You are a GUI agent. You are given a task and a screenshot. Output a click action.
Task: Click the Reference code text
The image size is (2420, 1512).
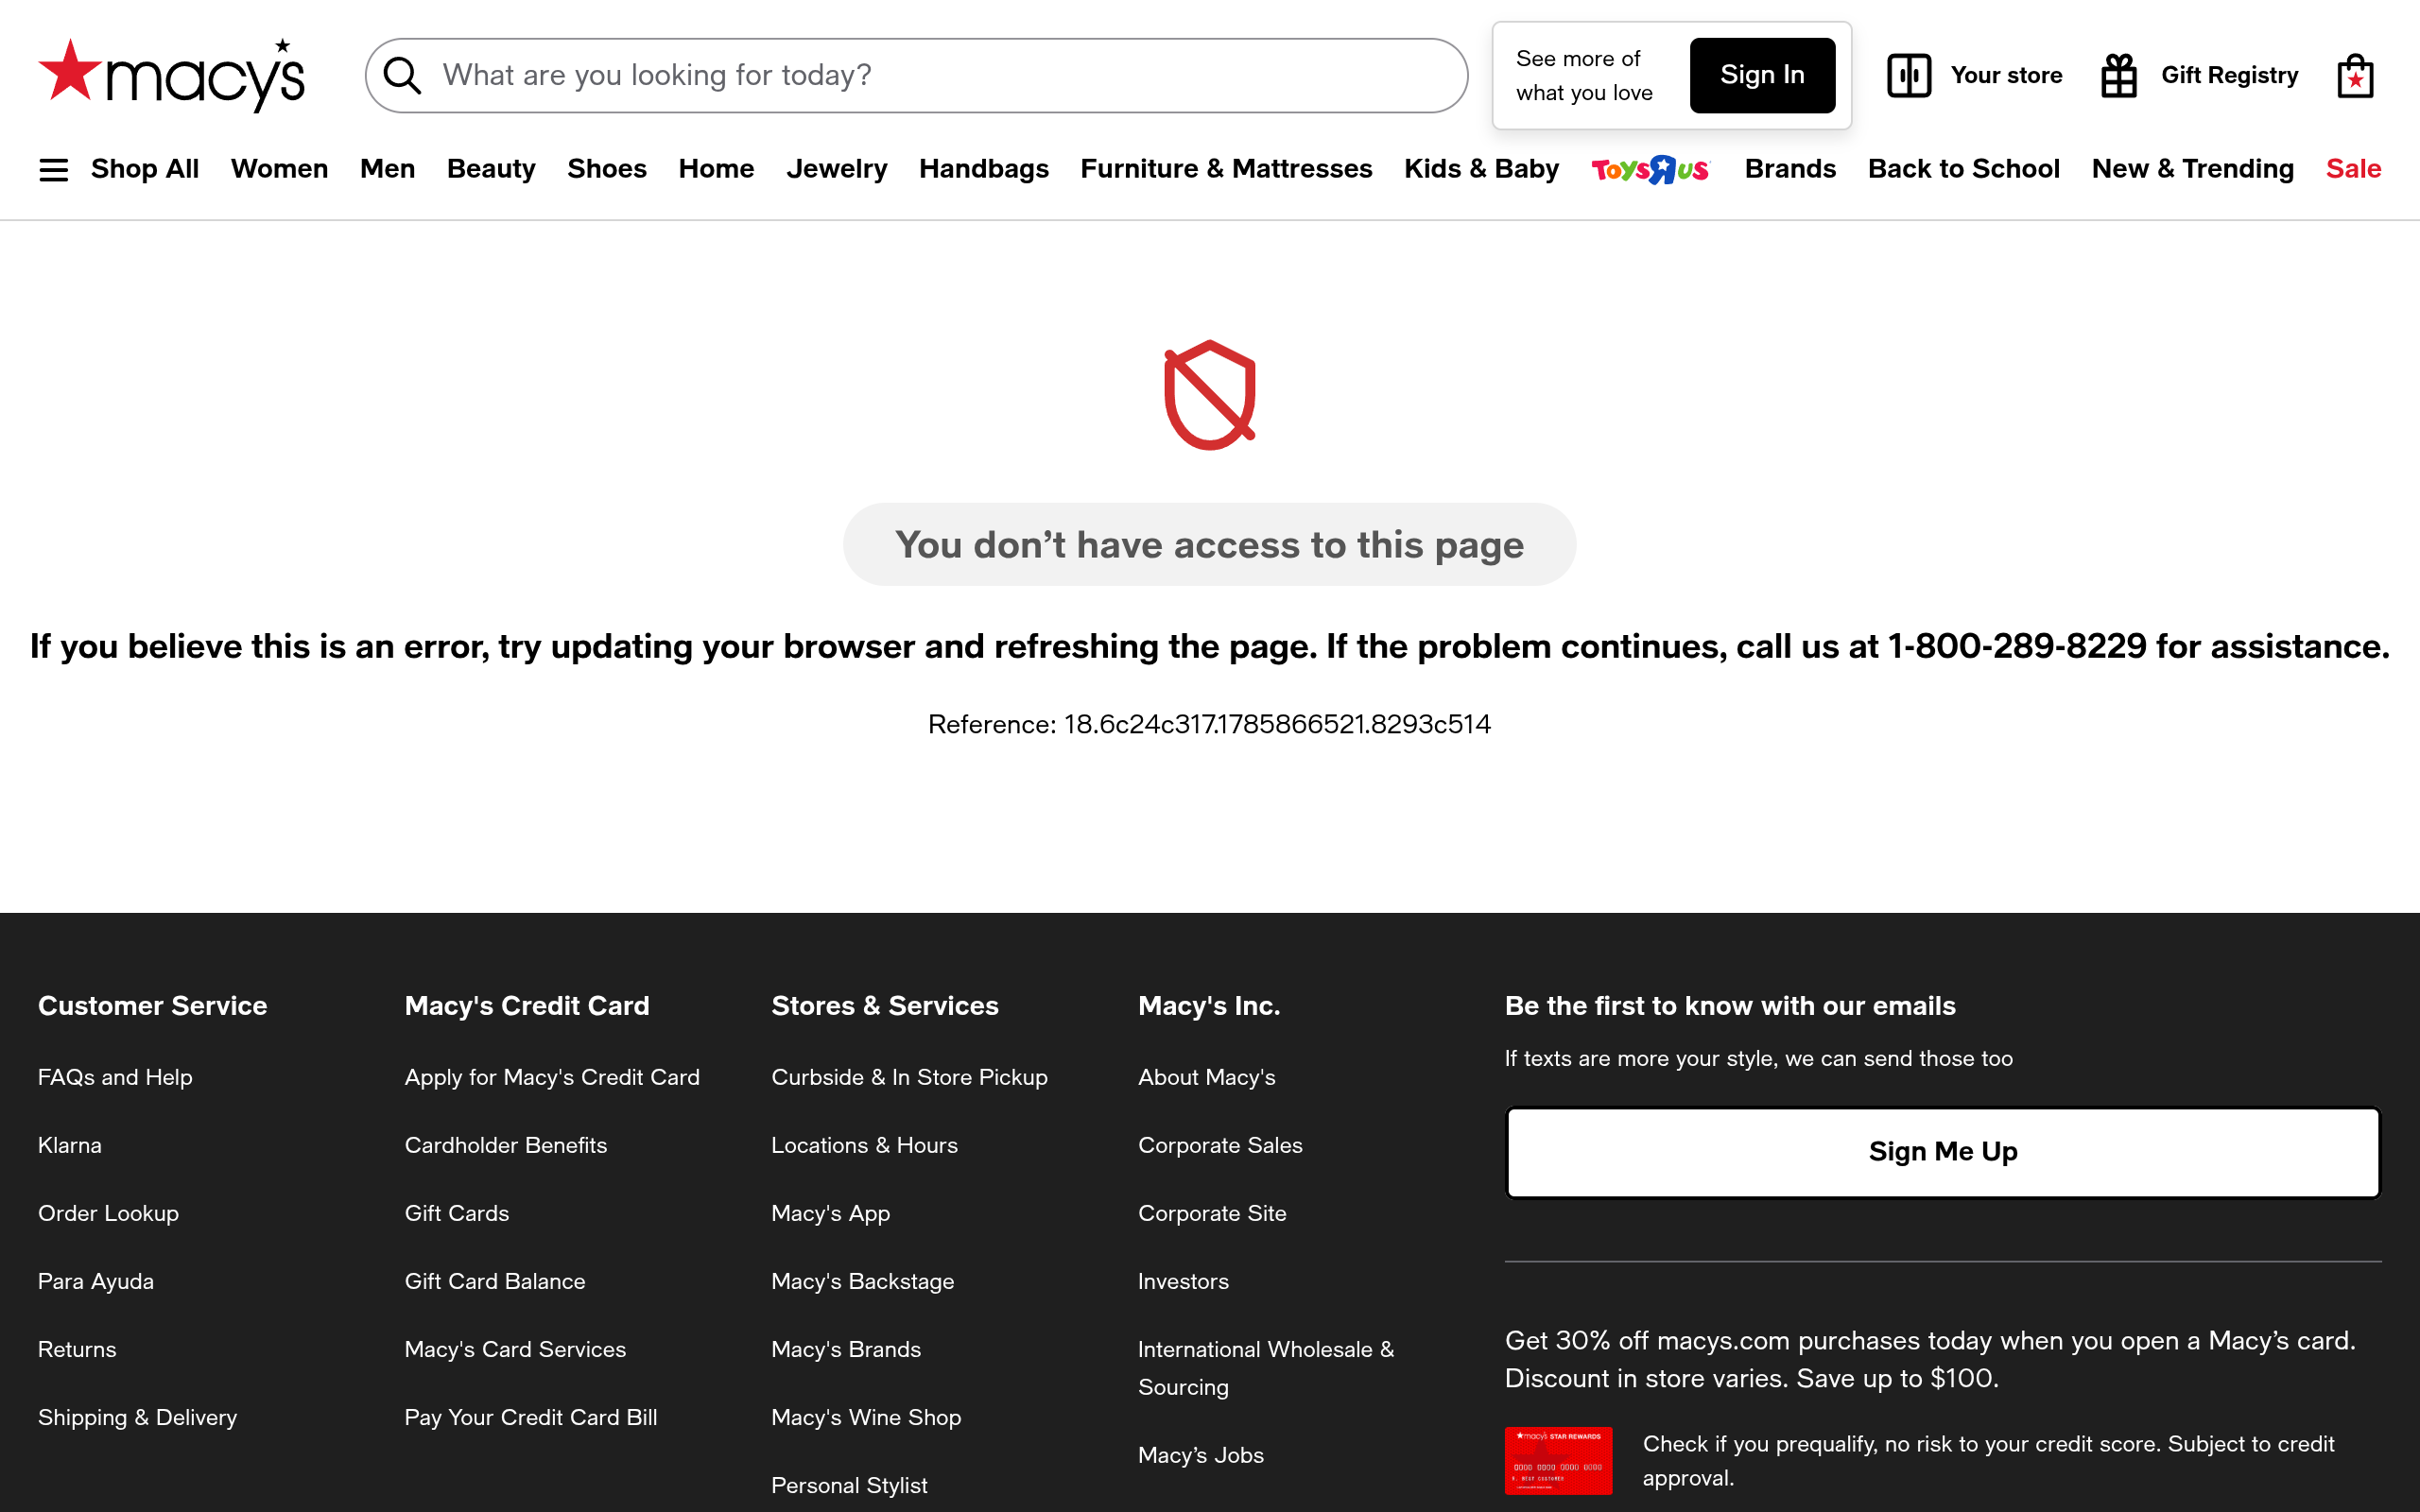[x=1209, y=724]
